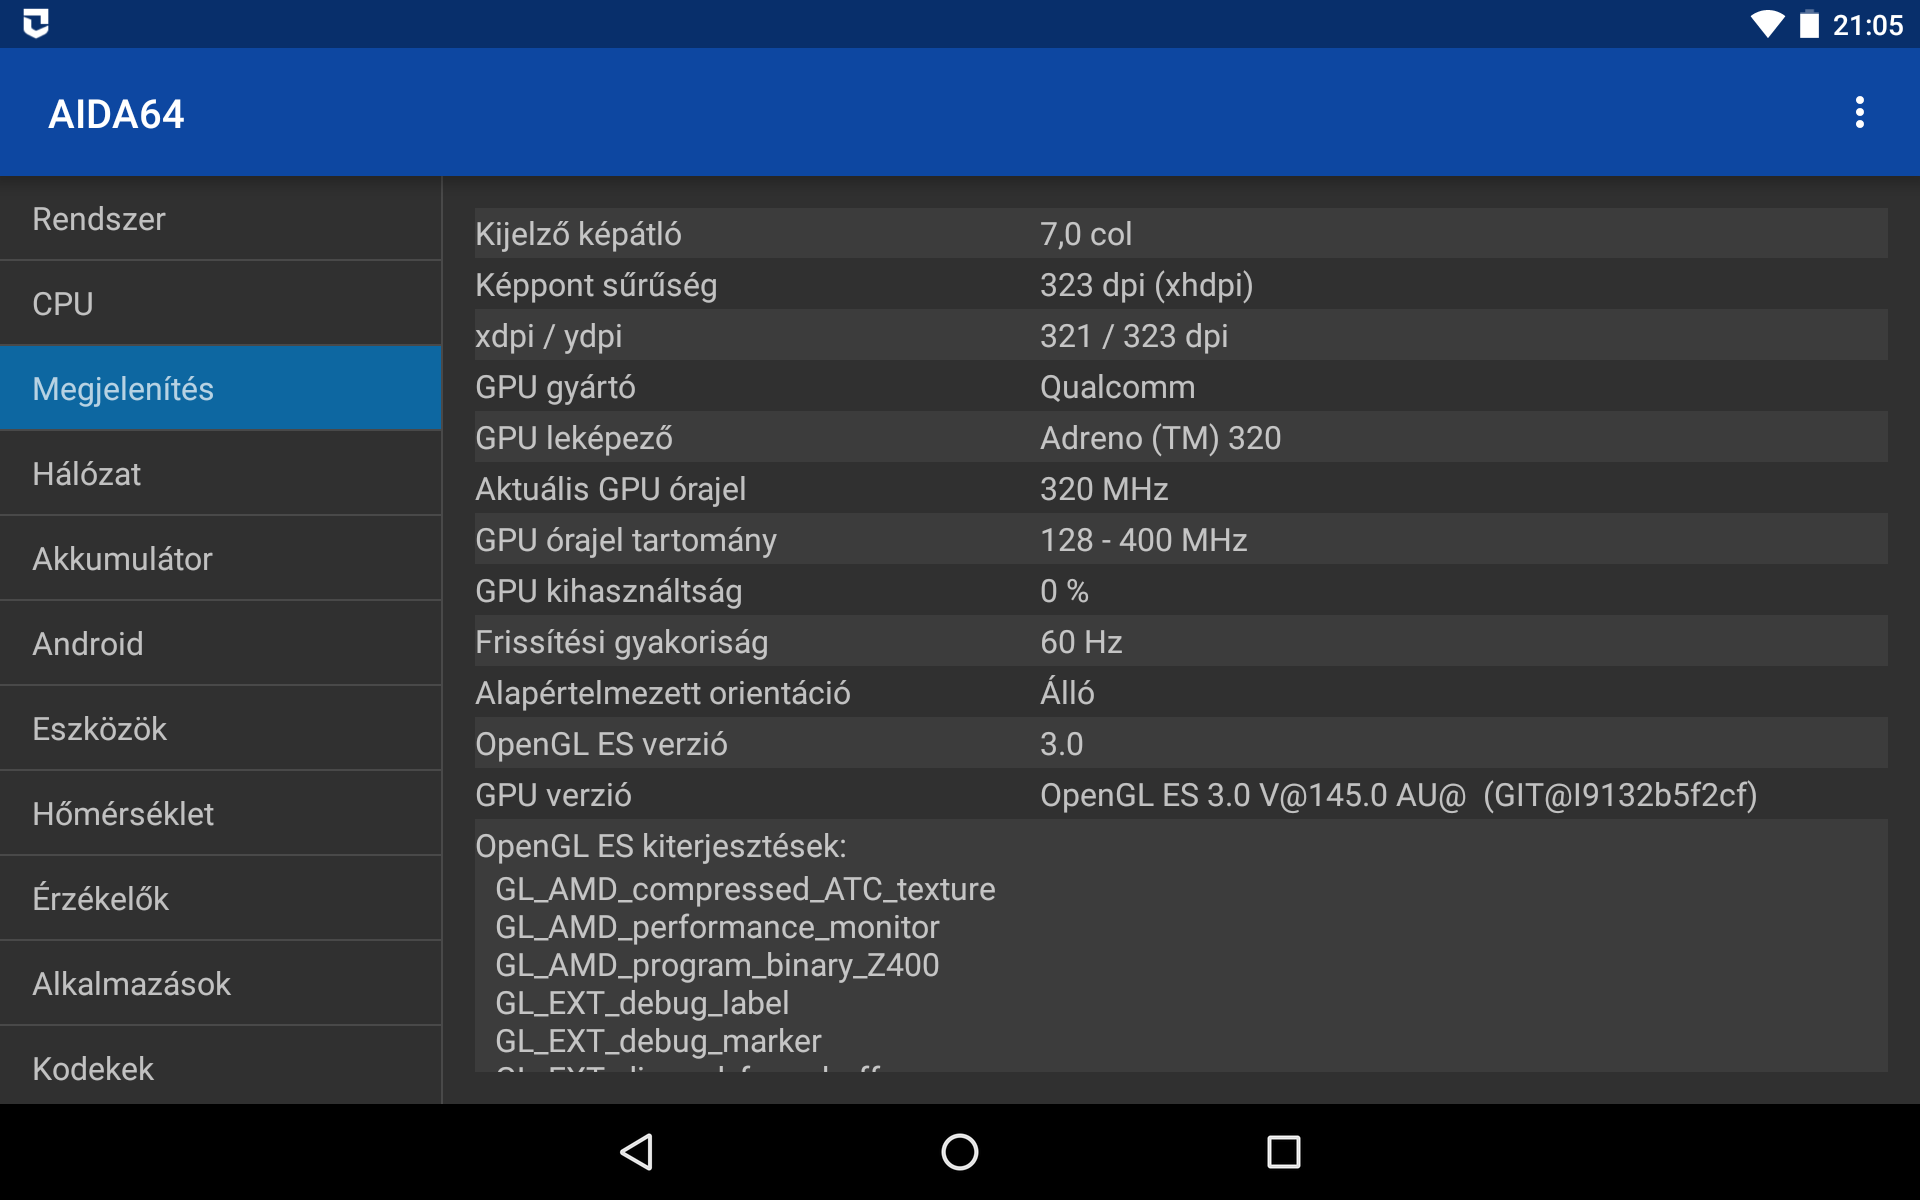Select the Frissítési gyakoriság label
The height and width of the screenshot is (1200, 1920).
(x=621, y=642)
